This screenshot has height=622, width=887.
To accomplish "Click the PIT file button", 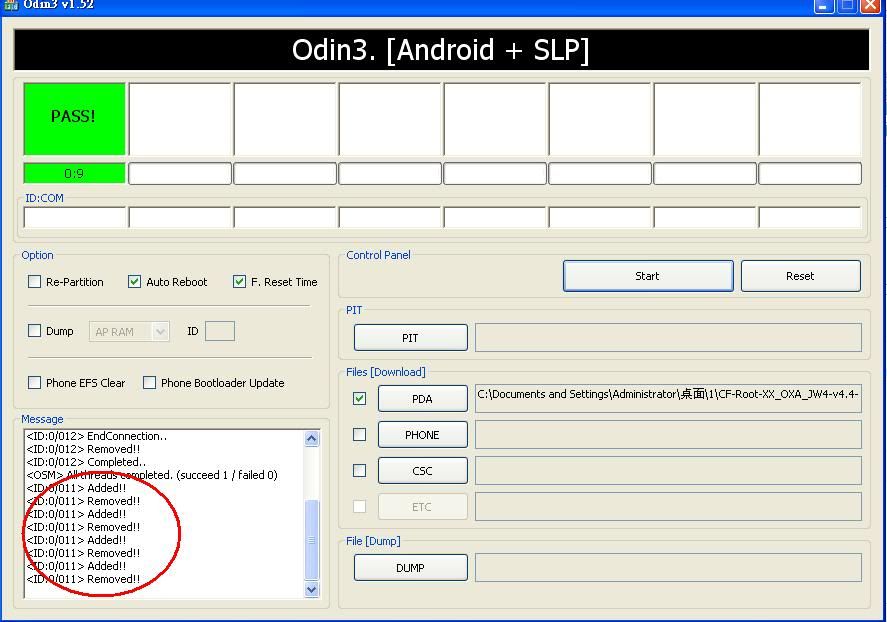I will (x=410, y=338).
